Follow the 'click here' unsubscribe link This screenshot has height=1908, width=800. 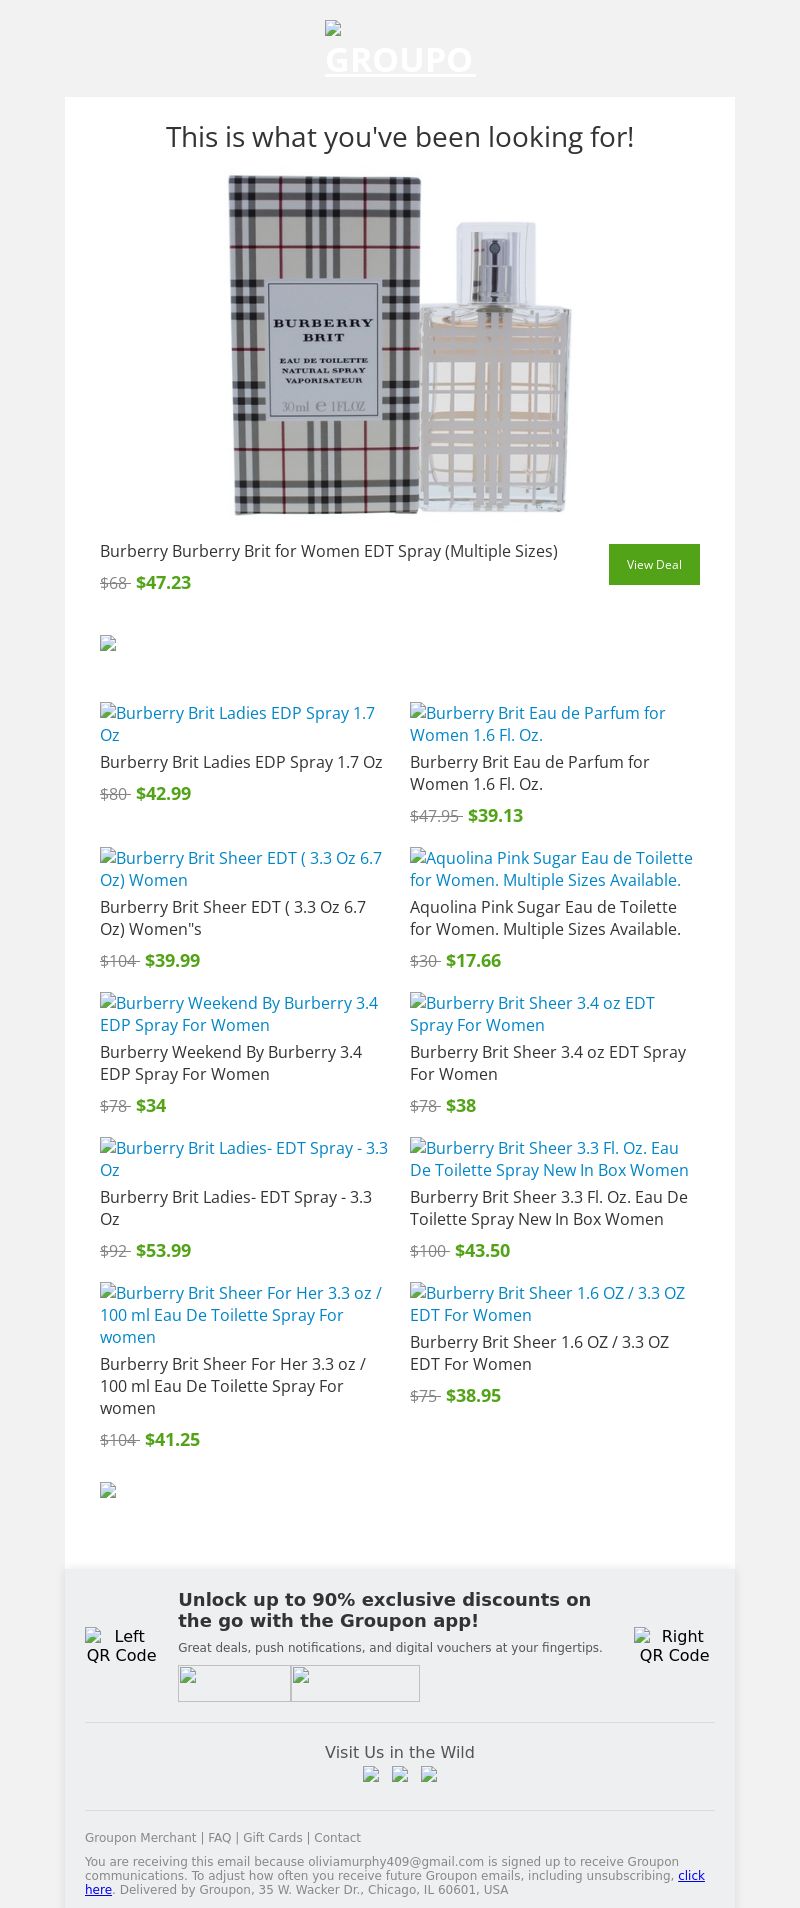pyautogui.click(x=691, y=1876)
